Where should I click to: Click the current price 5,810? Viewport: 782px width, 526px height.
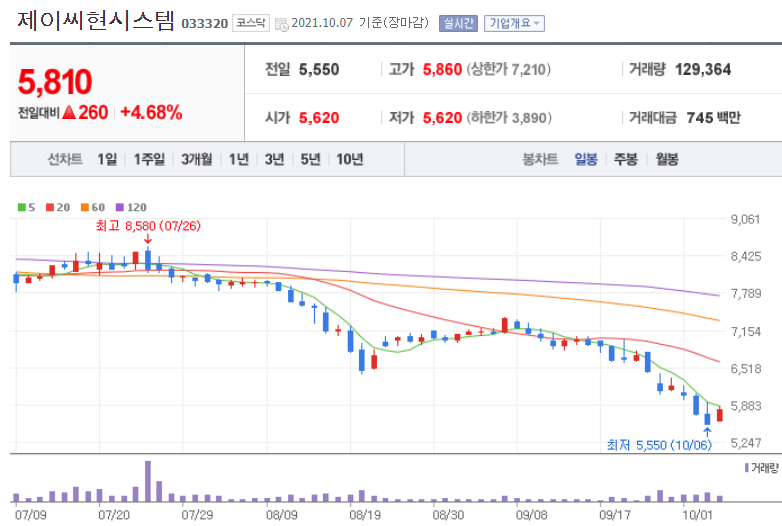(x=55, y=82)
